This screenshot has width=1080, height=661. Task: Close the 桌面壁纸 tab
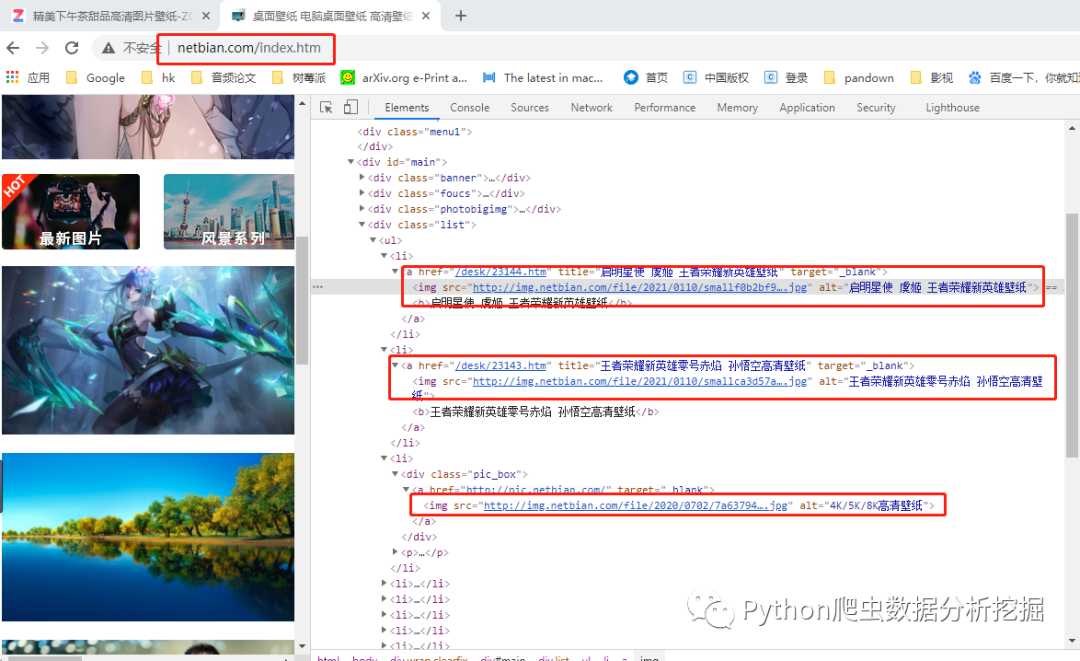(x=426, y=15)
